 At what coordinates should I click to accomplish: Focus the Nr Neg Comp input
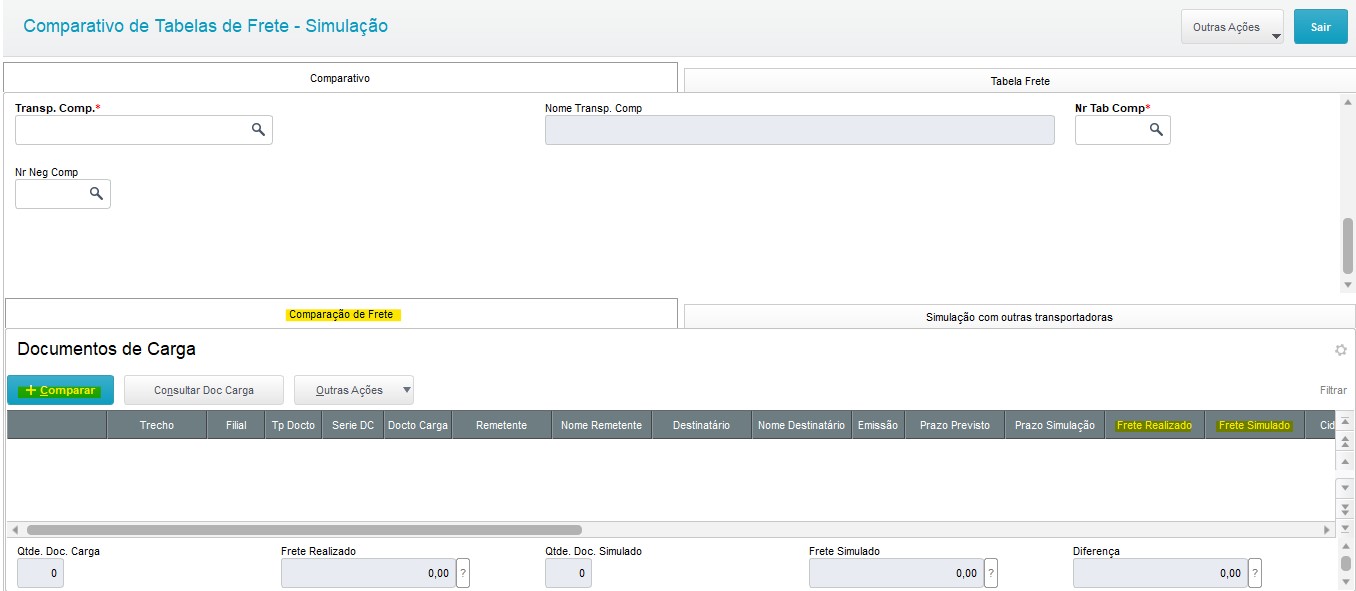(62, 194)
